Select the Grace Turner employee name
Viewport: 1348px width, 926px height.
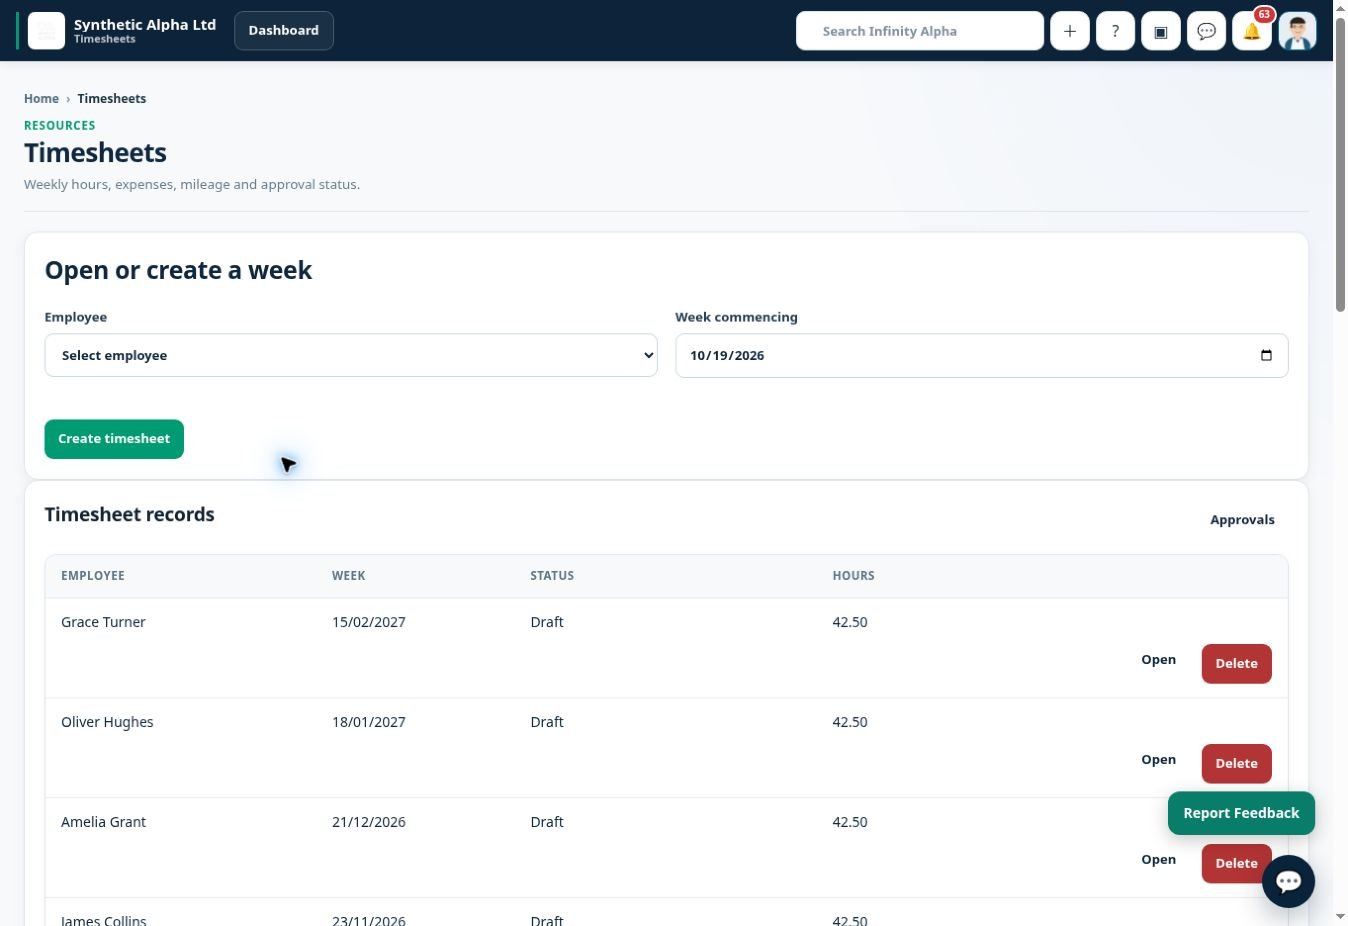tap(103, 622)
